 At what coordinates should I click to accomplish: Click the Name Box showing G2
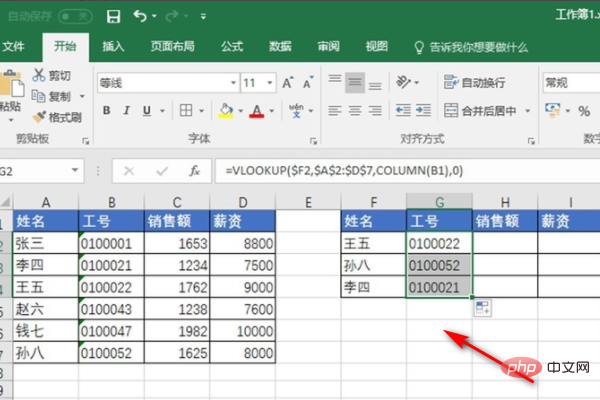[x=41, y=171]
